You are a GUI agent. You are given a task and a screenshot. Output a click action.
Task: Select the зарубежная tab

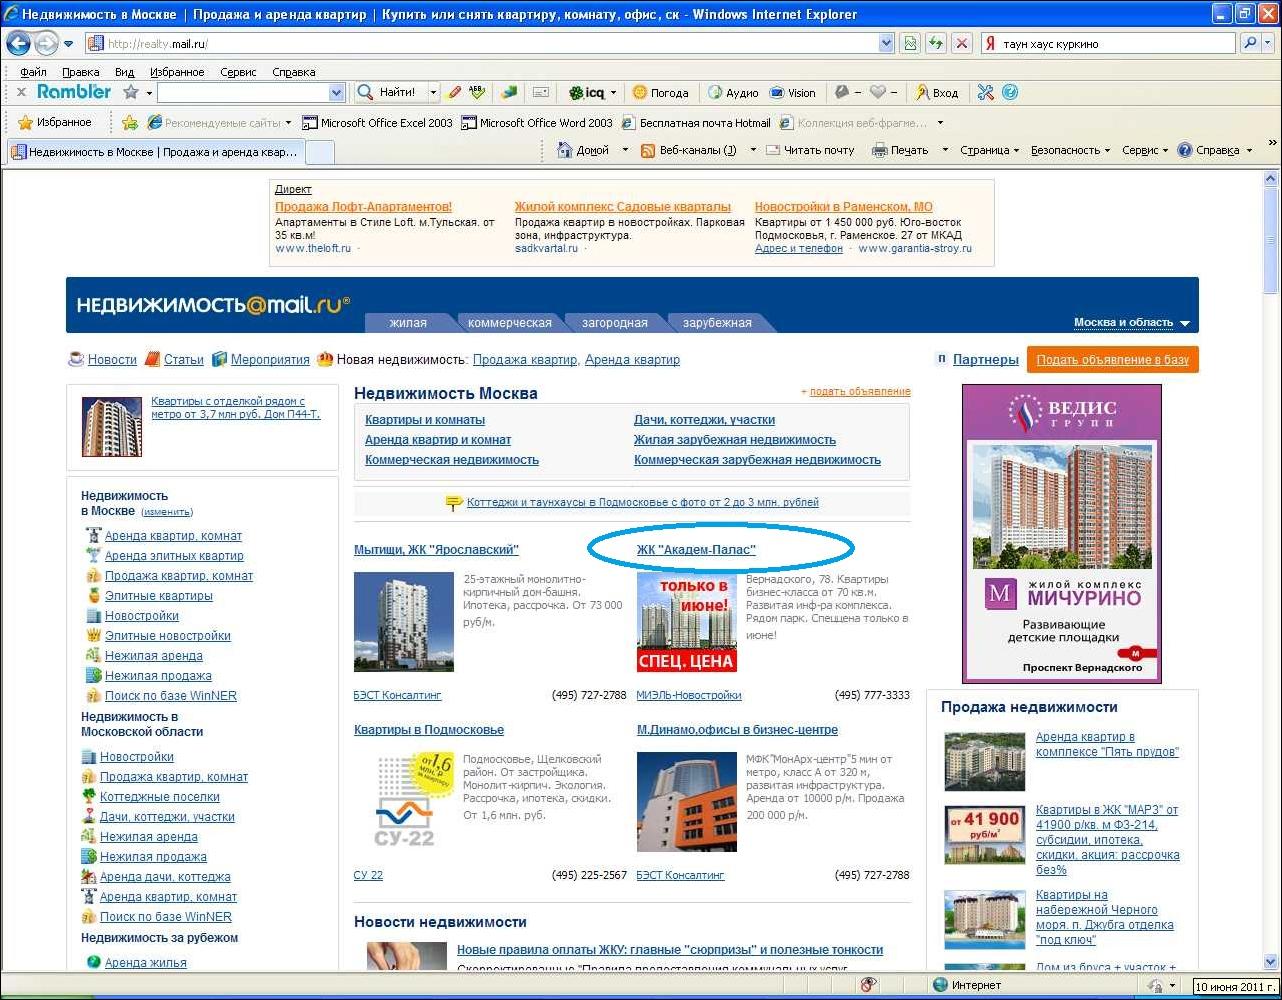(x=717, y=322)
